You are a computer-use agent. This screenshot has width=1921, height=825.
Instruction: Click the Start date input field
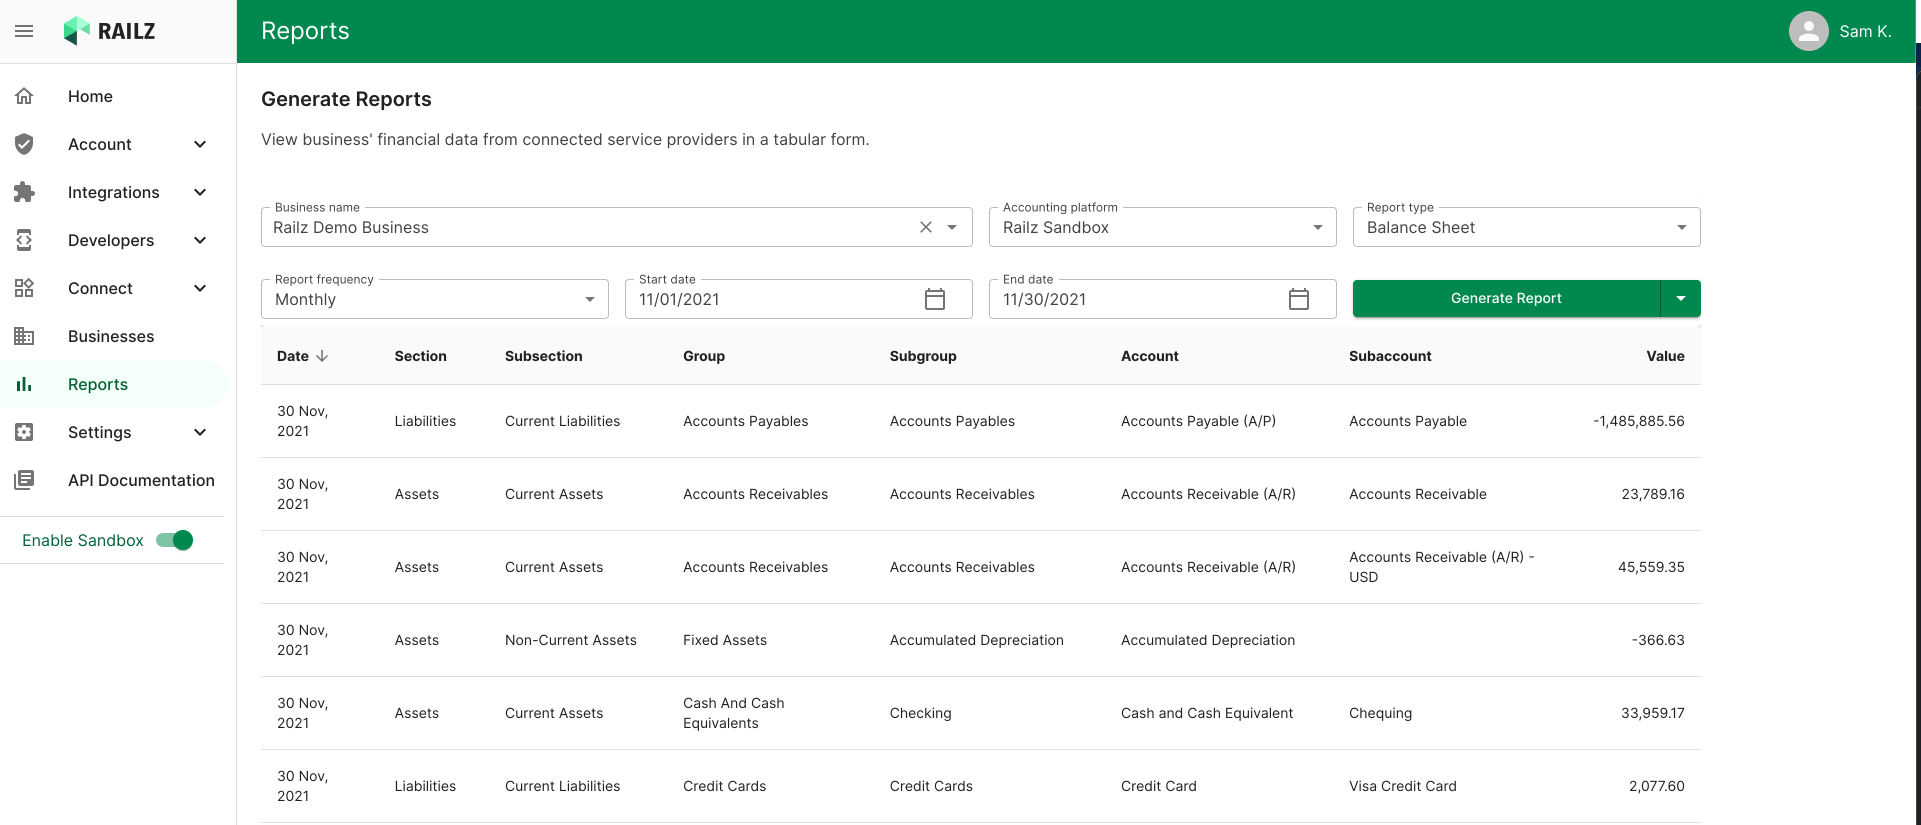click(x=798, y=299)
